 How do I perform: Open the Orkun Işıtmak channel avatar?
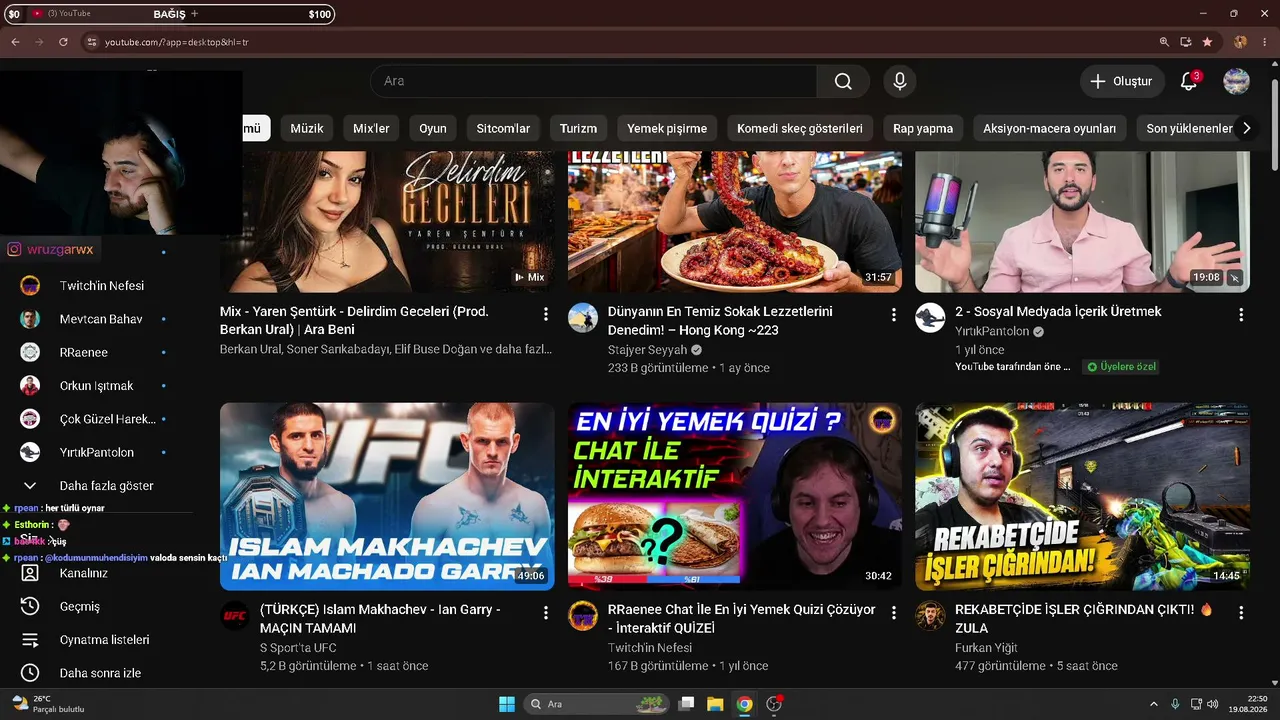point(30,386)
